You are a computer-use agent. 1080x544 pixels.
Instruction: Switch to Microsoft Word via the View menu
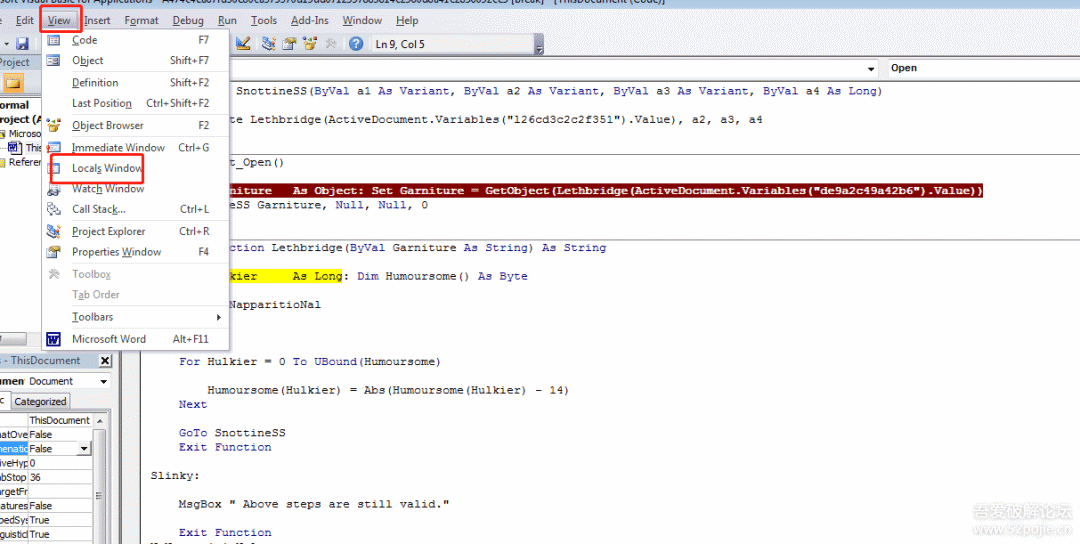(x=136, y=339)
